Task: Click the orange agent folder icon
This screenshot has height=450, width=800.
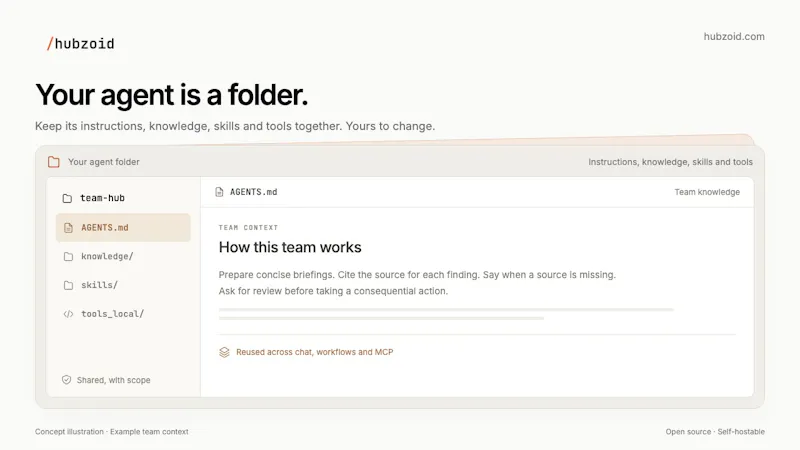Action: click(54, 162)
